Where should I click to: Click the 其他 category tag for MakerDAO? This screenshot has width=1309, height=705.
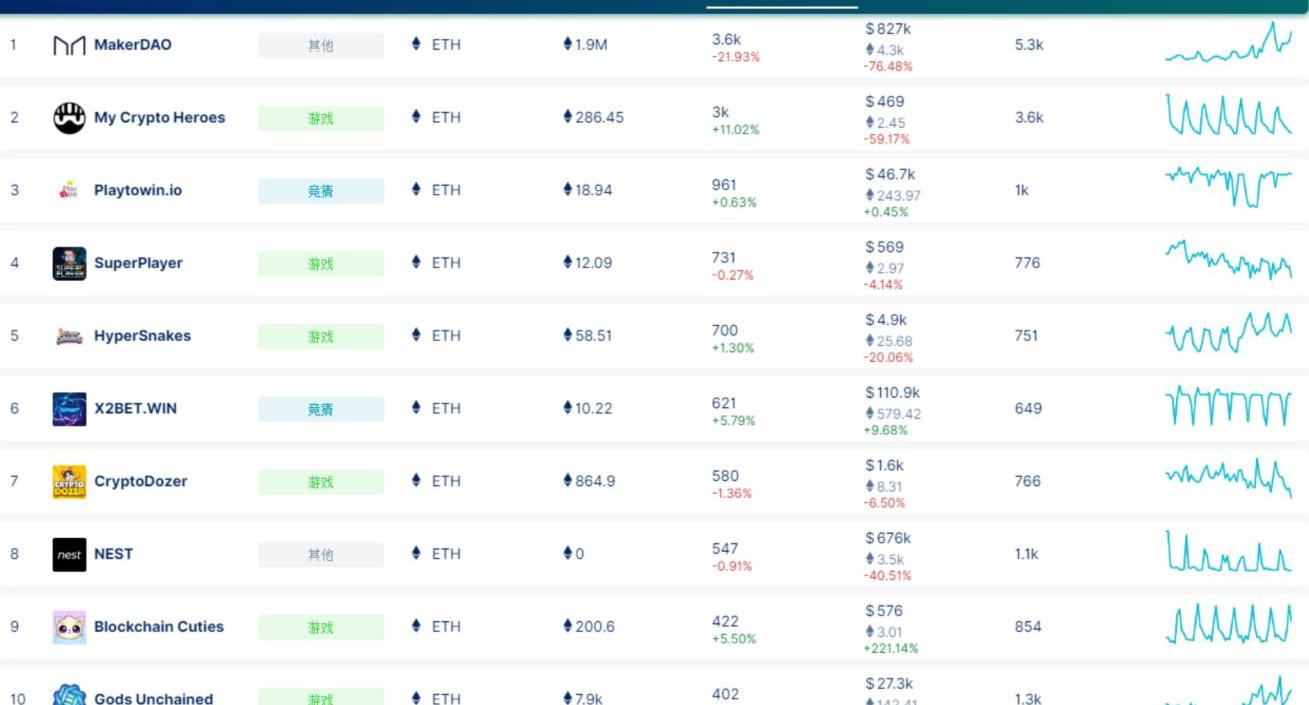coord(321,46)
